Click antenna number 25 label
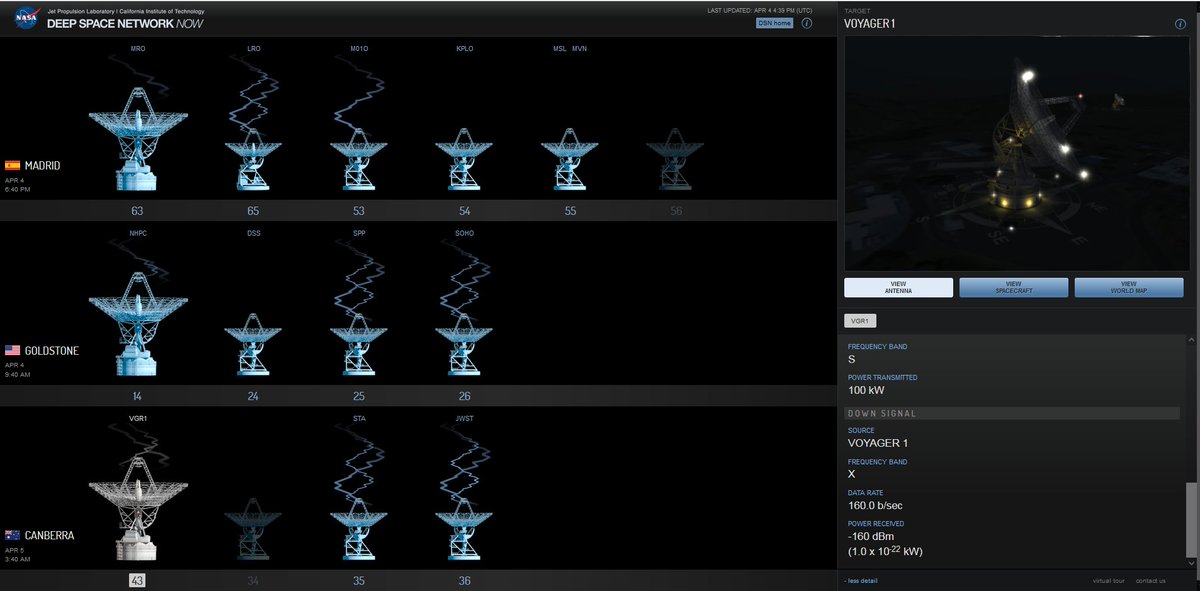 click(x=359, y=396)
